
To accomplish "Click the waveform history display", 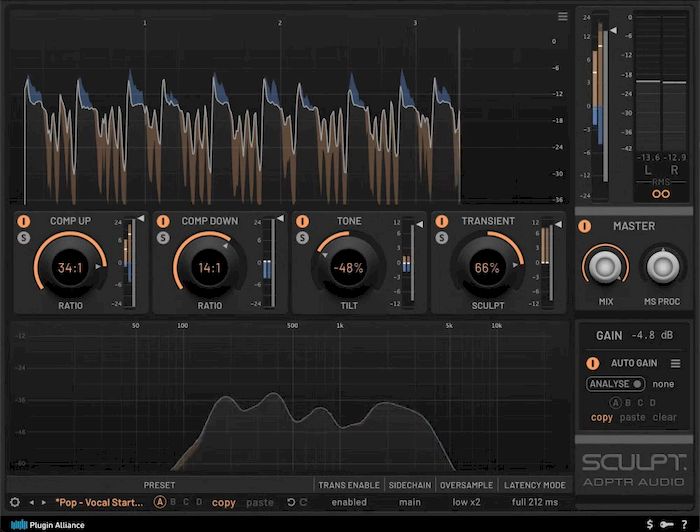I will point(289,108).
